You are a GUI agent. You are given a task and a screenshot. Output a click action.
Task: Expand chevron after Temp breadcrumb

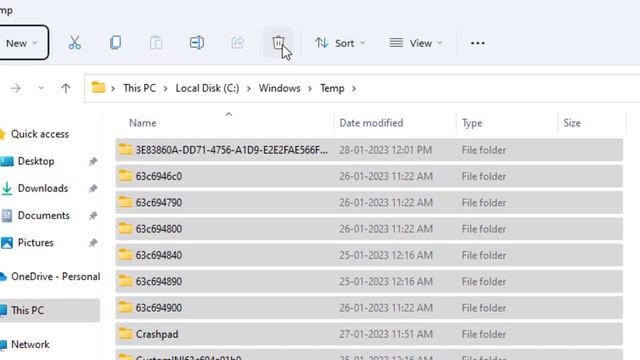[x=353, y=89]
